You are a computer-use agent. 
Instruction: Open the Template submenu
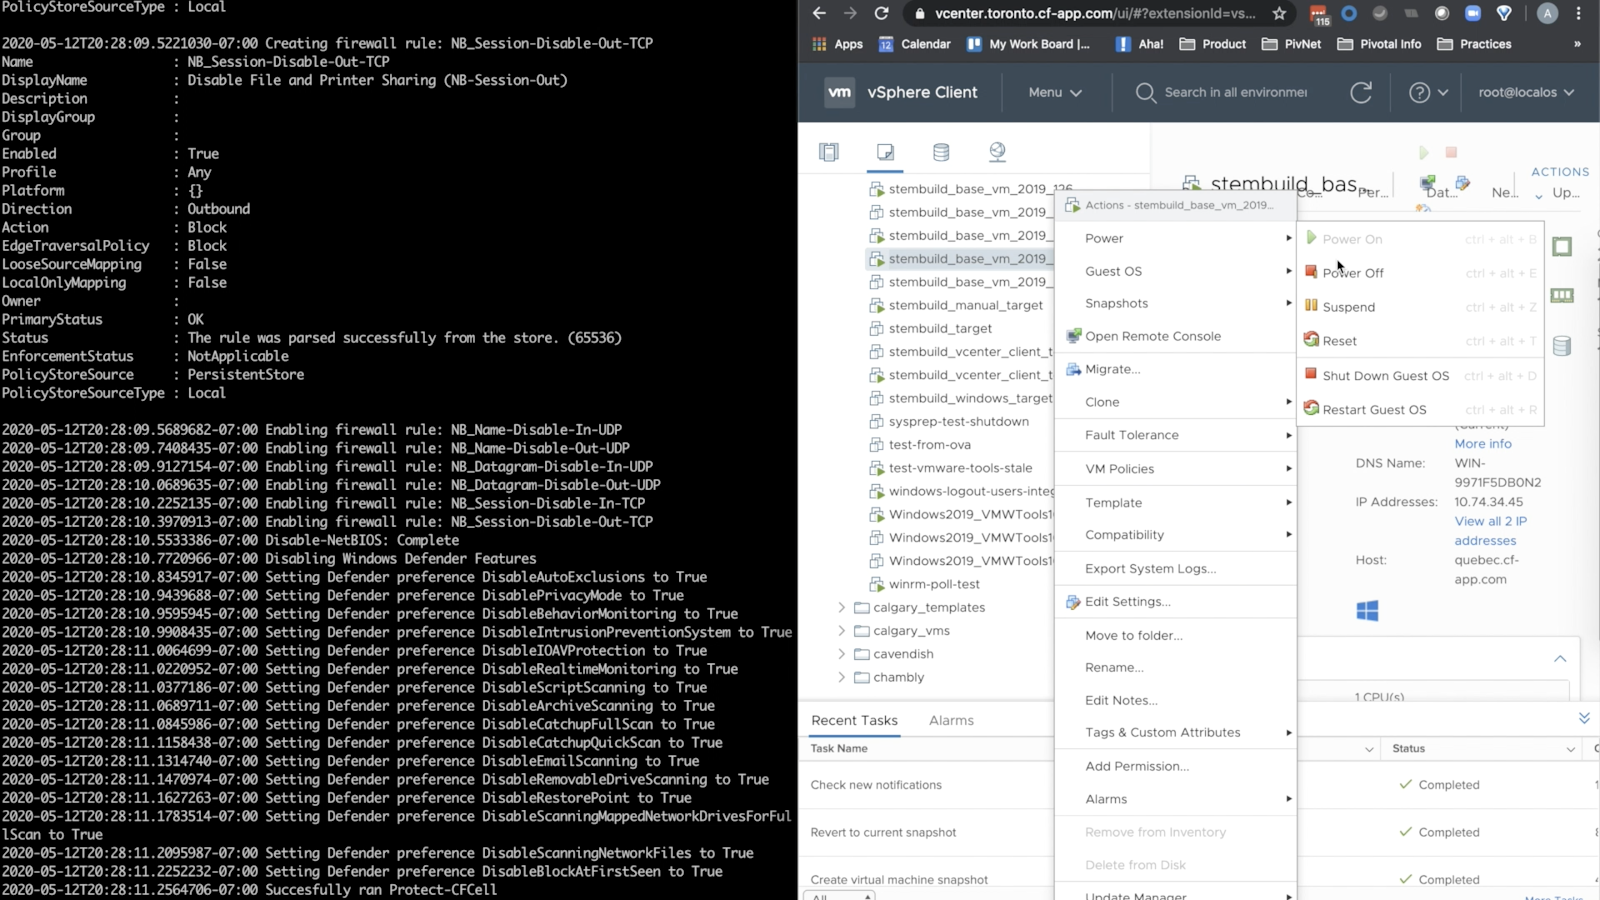click(x=1176, y=503)
